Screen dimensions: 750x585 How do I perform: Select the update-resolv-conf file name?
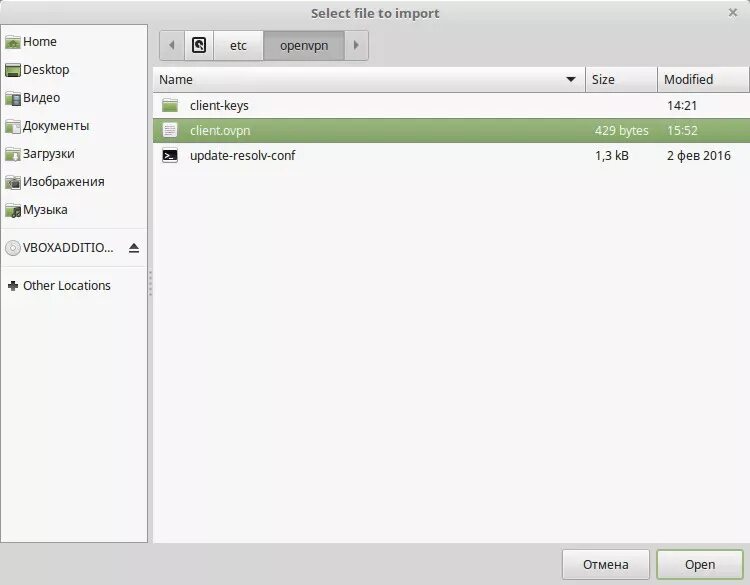click(x=243, y=155)
